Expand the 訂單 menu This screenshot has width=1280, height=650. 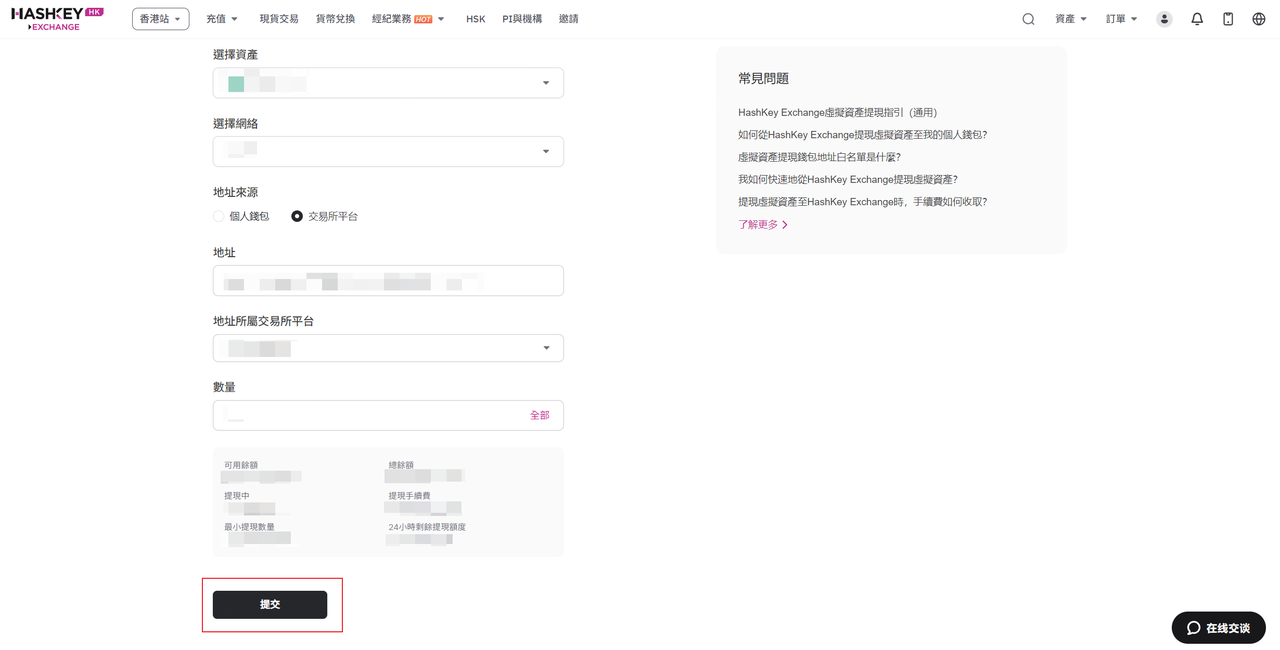point(1122,19)
